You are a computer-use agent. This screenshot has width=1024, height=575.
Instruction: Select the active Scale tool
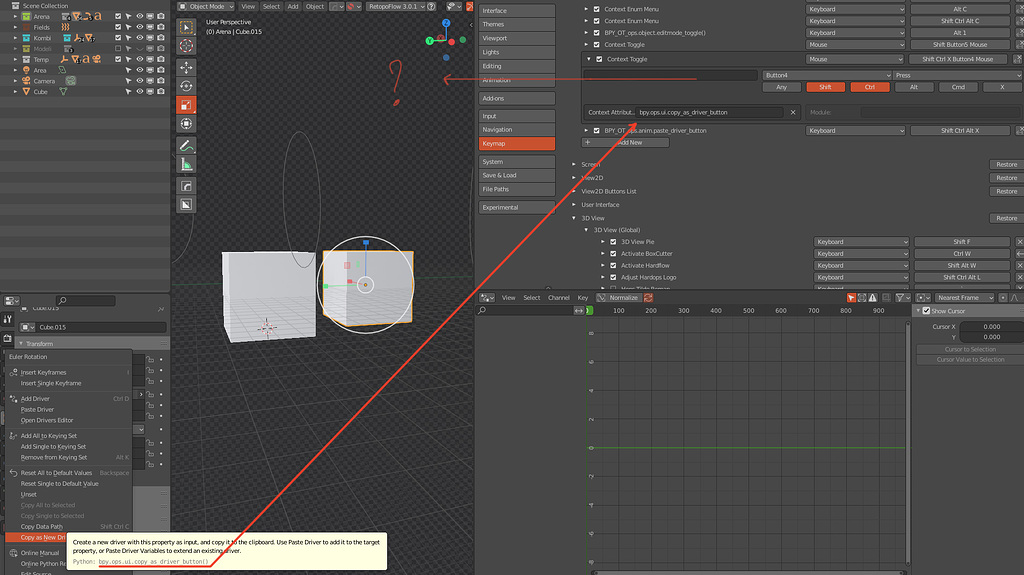pyautogui.click(x=187, y=105)
